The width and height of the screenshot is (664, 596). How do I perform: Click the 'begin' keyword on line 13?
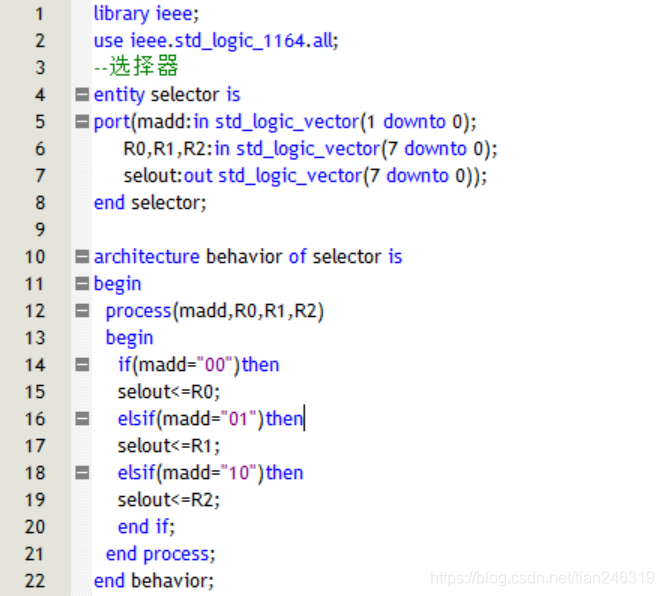tap(129, 339)
